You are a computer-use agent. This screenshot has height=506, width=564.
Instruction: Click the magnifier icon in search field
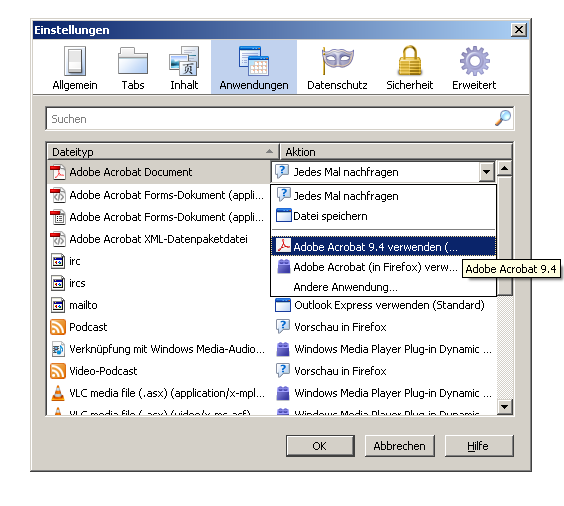click(x=503, y=118)
